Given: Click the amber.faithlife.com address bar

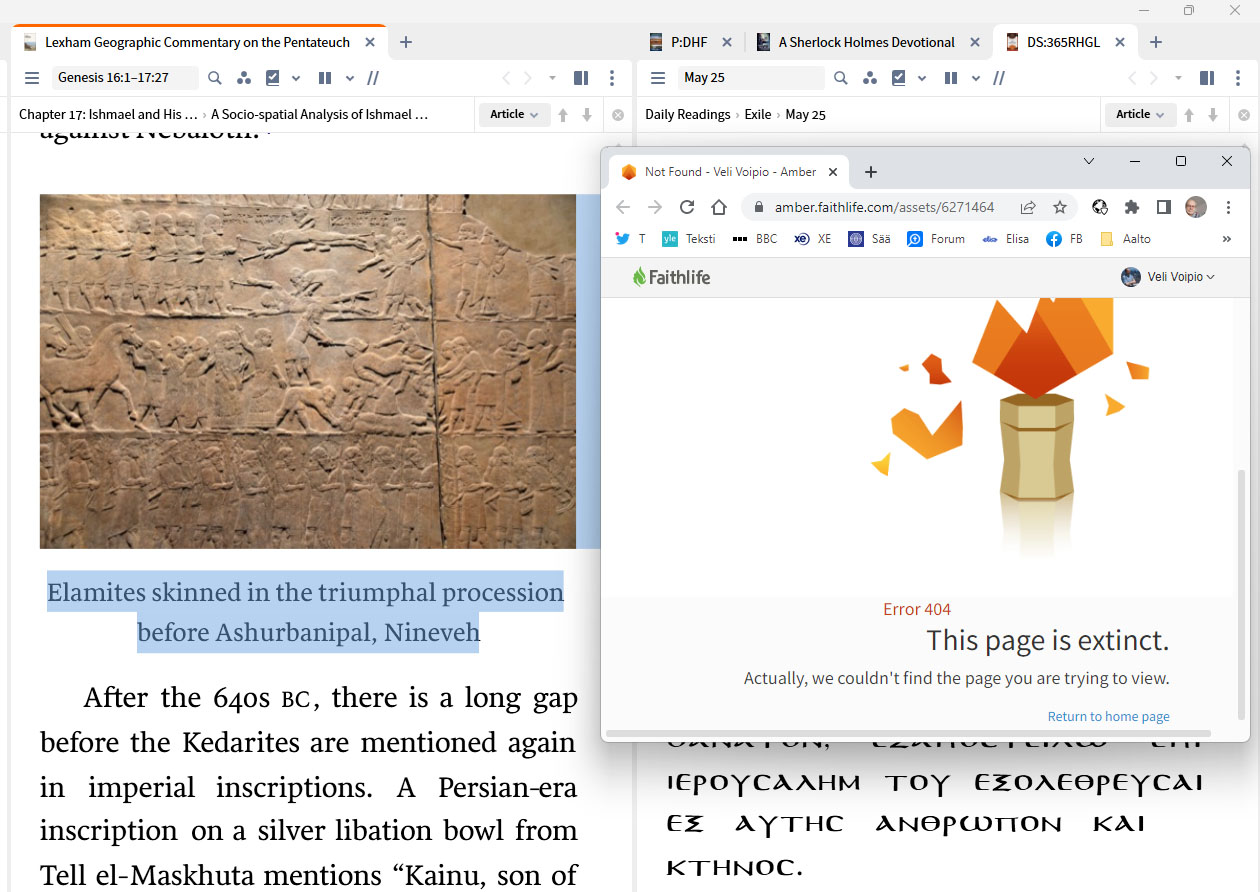Looking at the screenshot, I should coord(884,207).
